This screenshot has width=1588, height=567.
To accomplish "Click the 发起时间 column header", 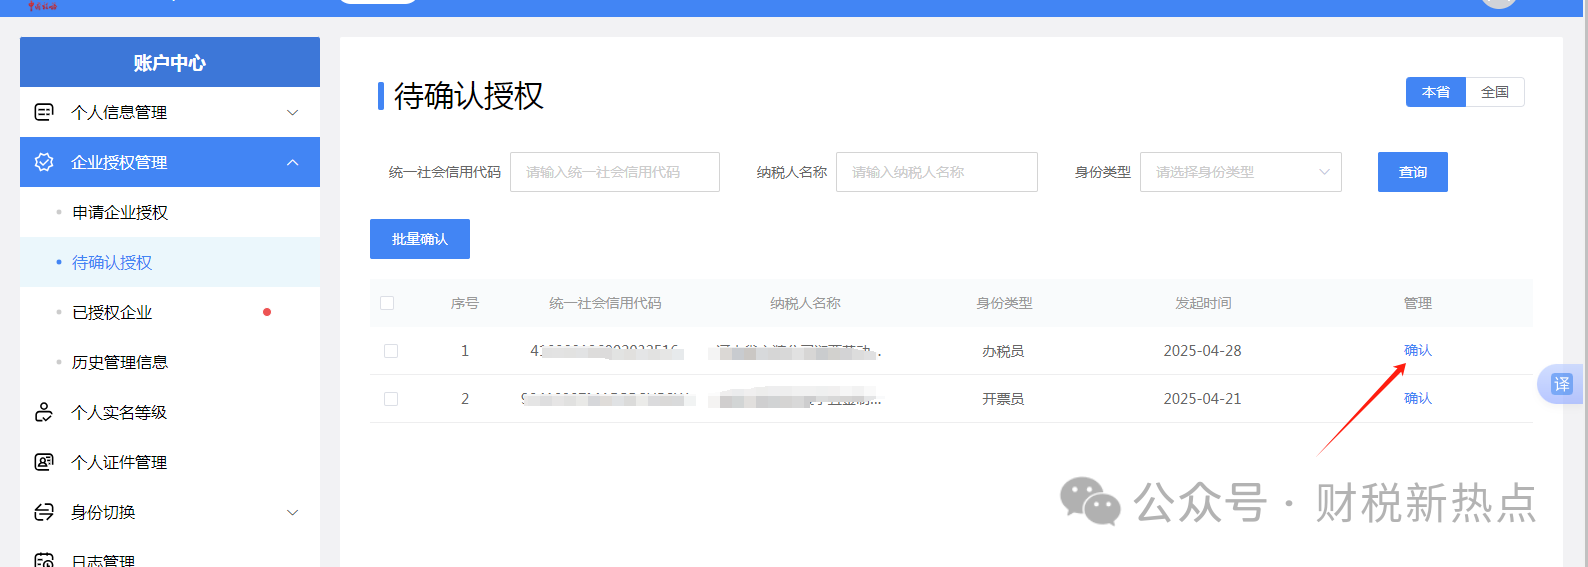I will pos(1203,303).
